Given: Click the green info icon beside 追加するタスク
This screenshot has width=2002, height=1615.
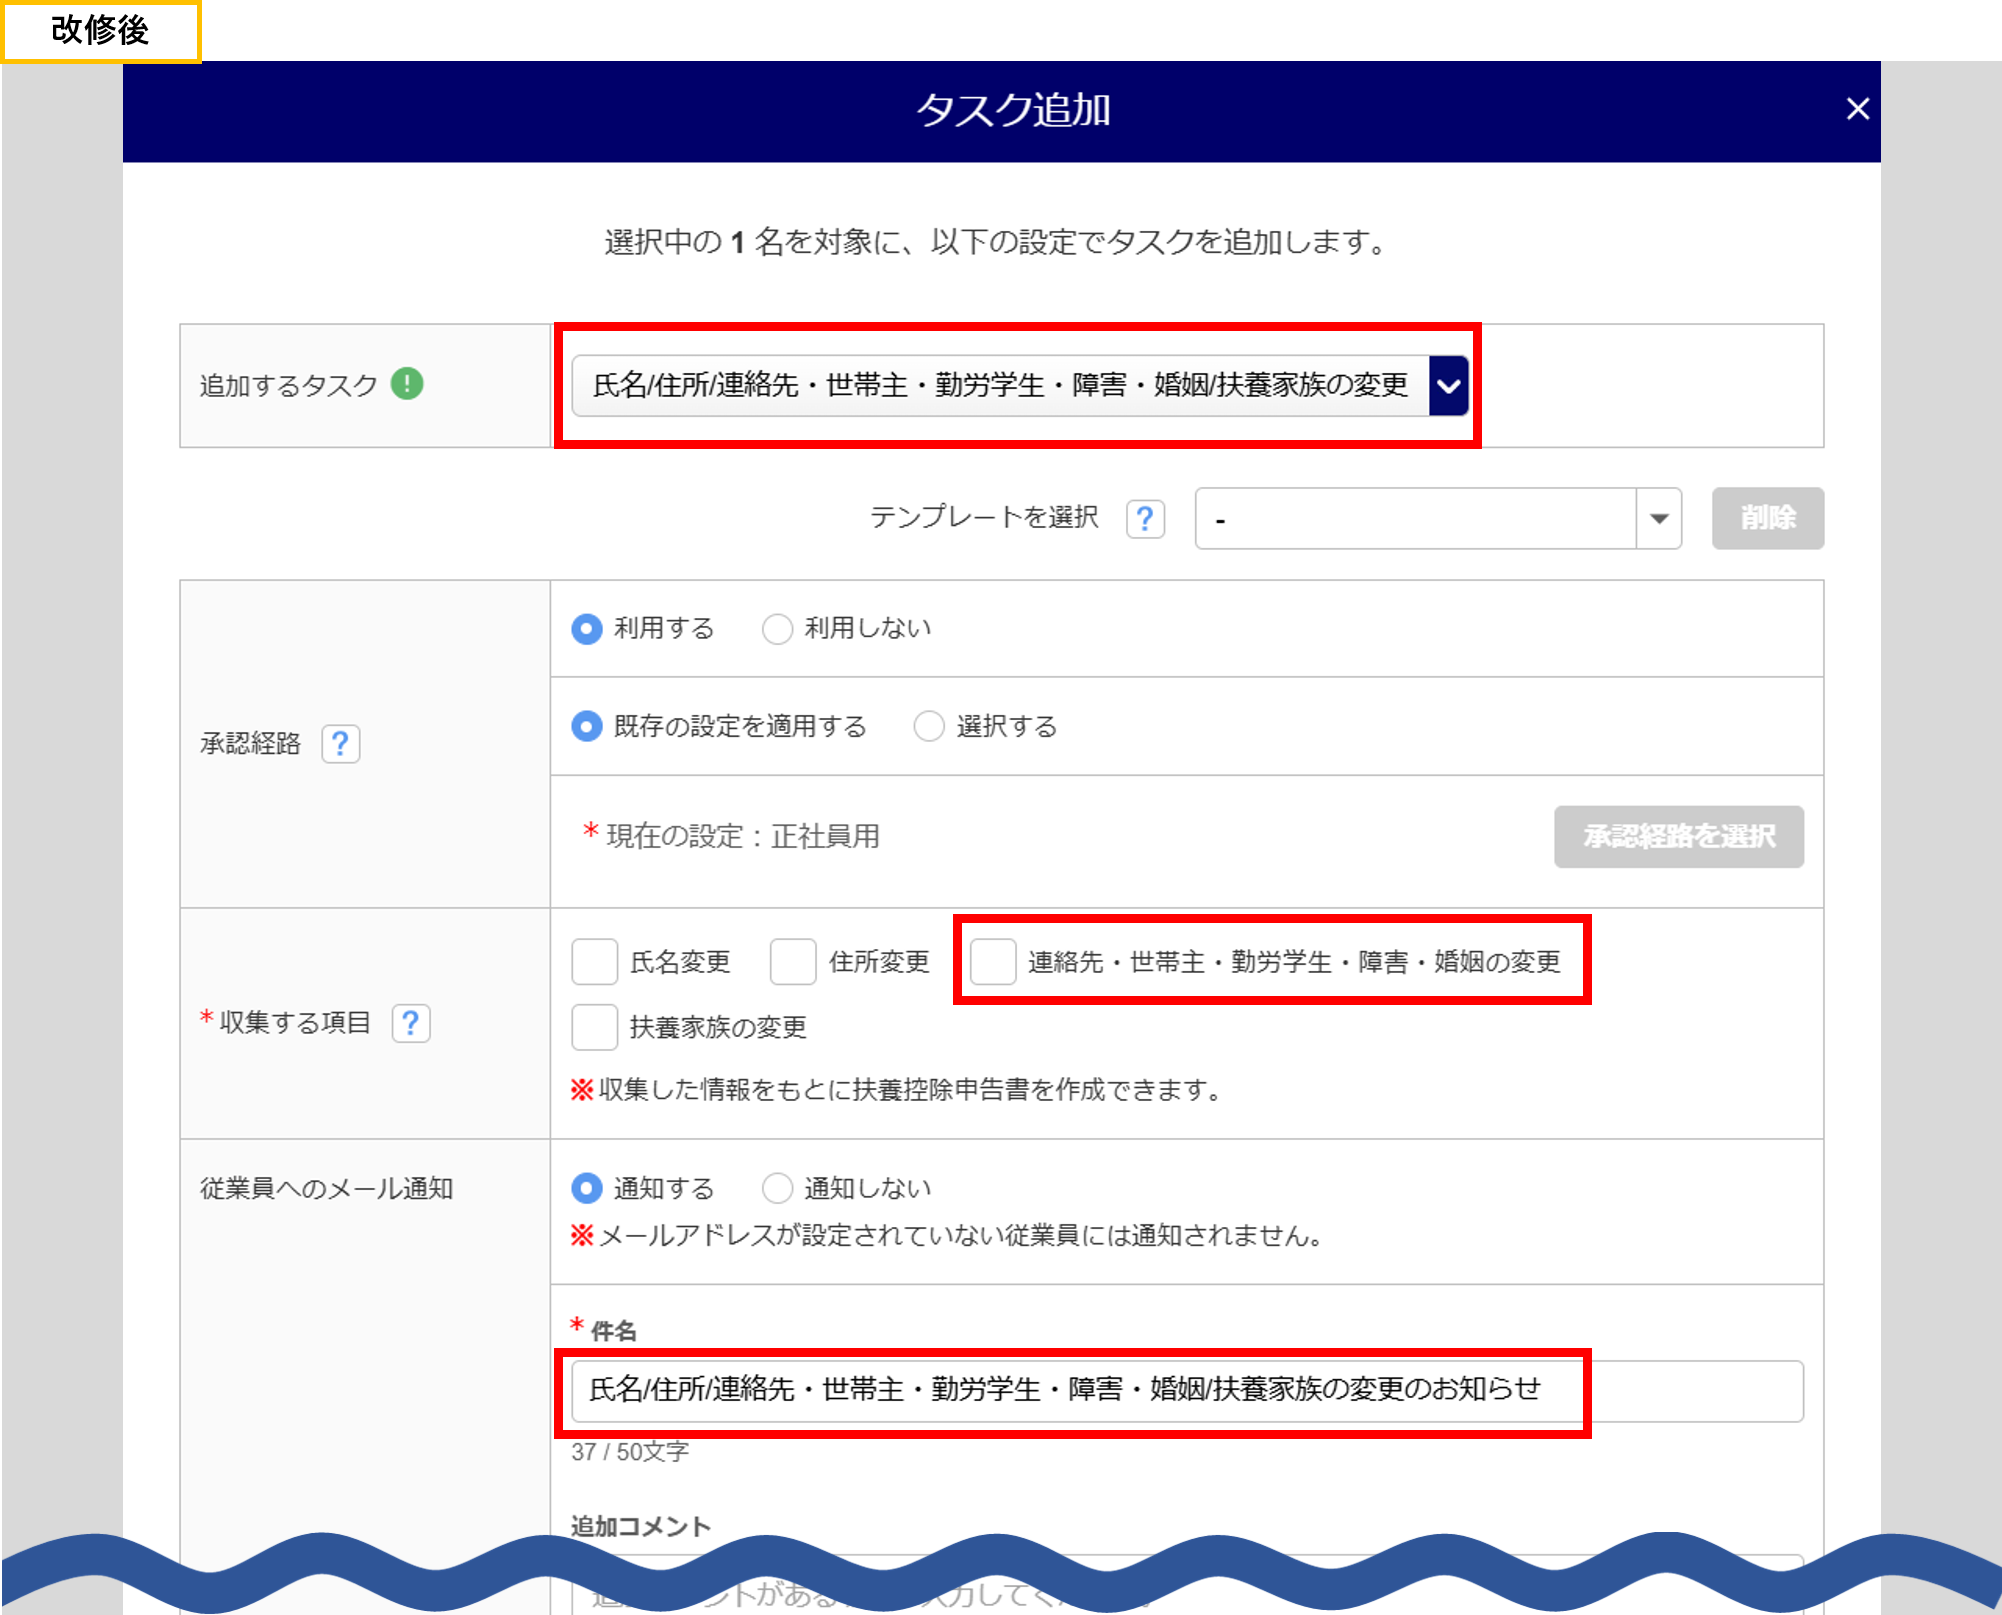Looking at the screenshot, I should coord(407,384).
